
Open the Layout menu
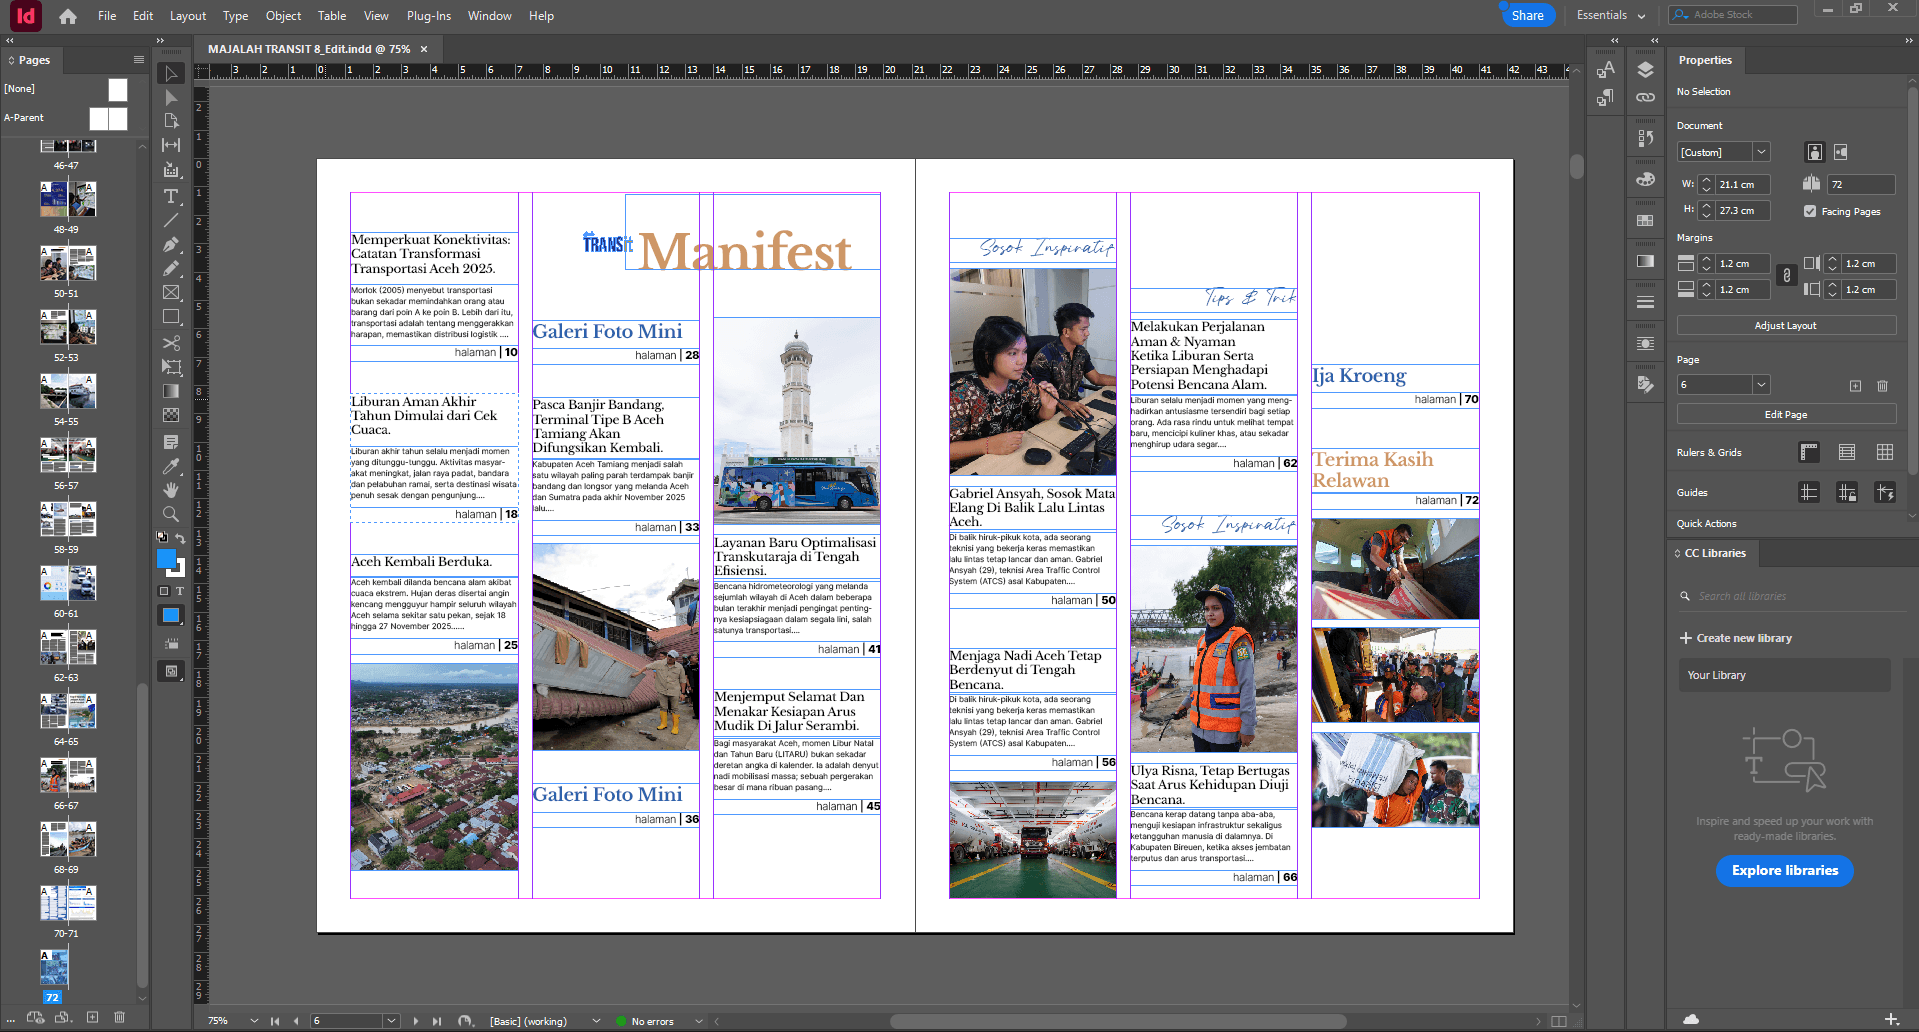tap(187, 16)
